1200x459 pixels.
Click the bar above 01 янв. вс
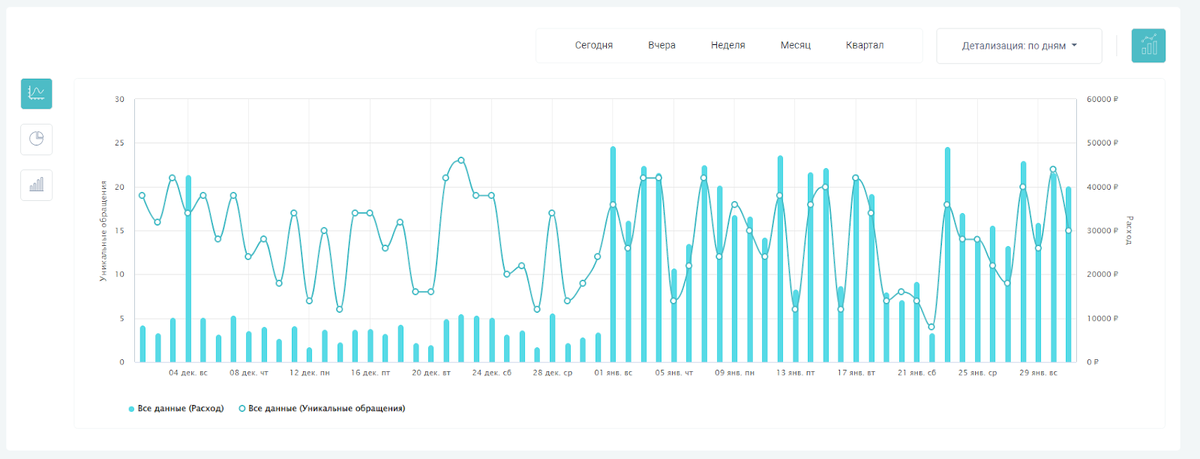click(613, 254)
